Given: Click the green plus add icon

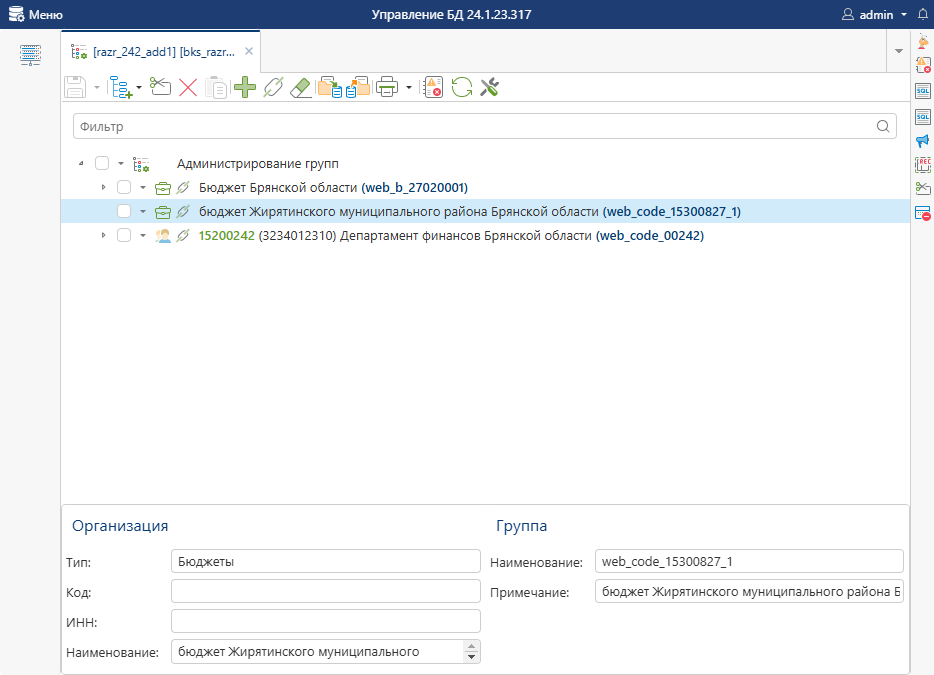Looking at the screenshot, I should 245,88.
